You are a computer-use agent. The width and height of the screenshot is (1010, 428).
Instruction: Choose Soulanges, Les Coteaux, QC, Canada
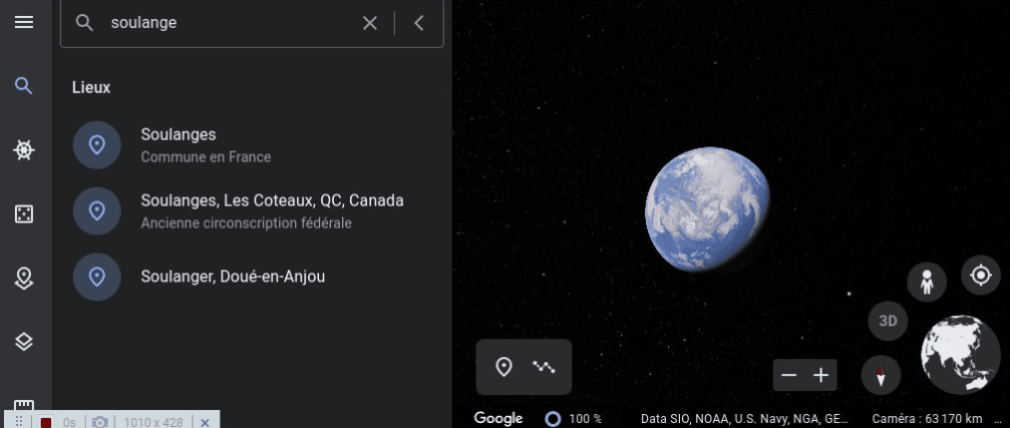pos(252,211)
